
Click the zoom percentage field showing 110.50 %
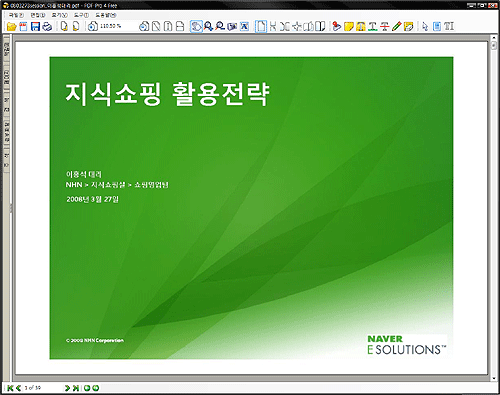(117, 26)
